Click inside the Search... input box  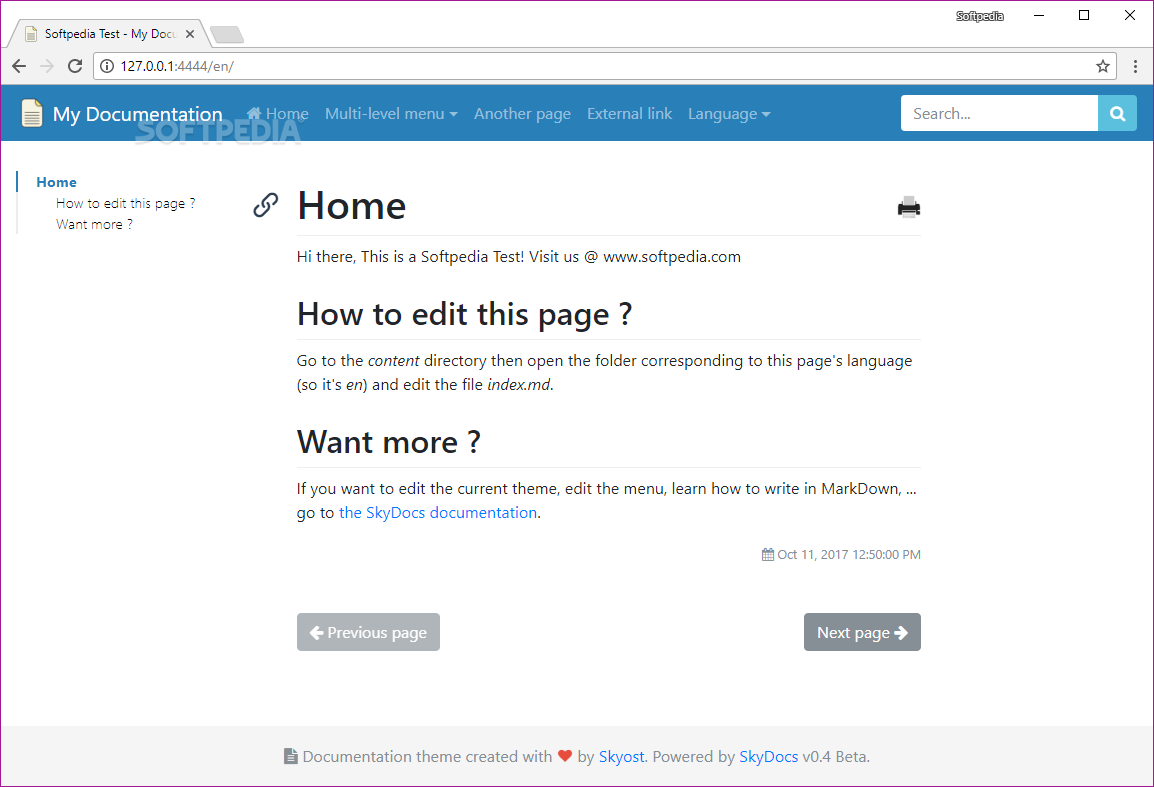pos(999,113)
